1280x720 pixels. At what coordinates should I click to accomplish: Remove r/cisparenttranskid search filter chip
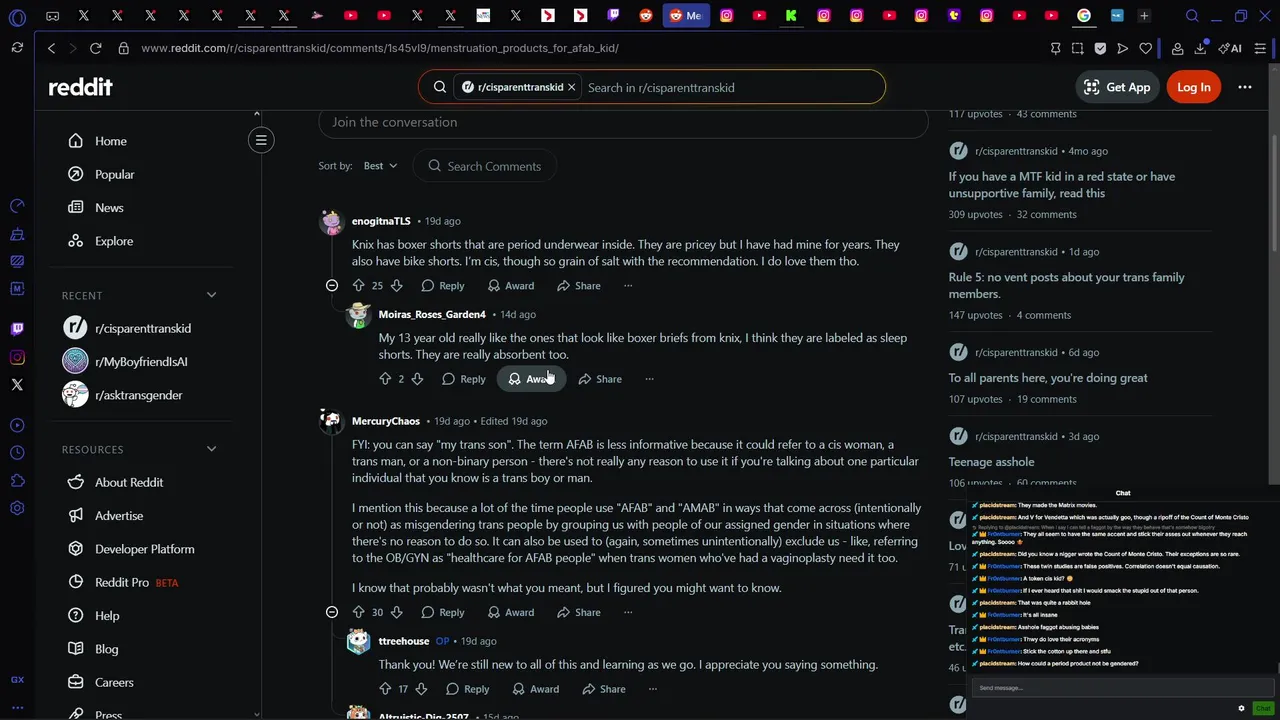[x=571, y=87]
